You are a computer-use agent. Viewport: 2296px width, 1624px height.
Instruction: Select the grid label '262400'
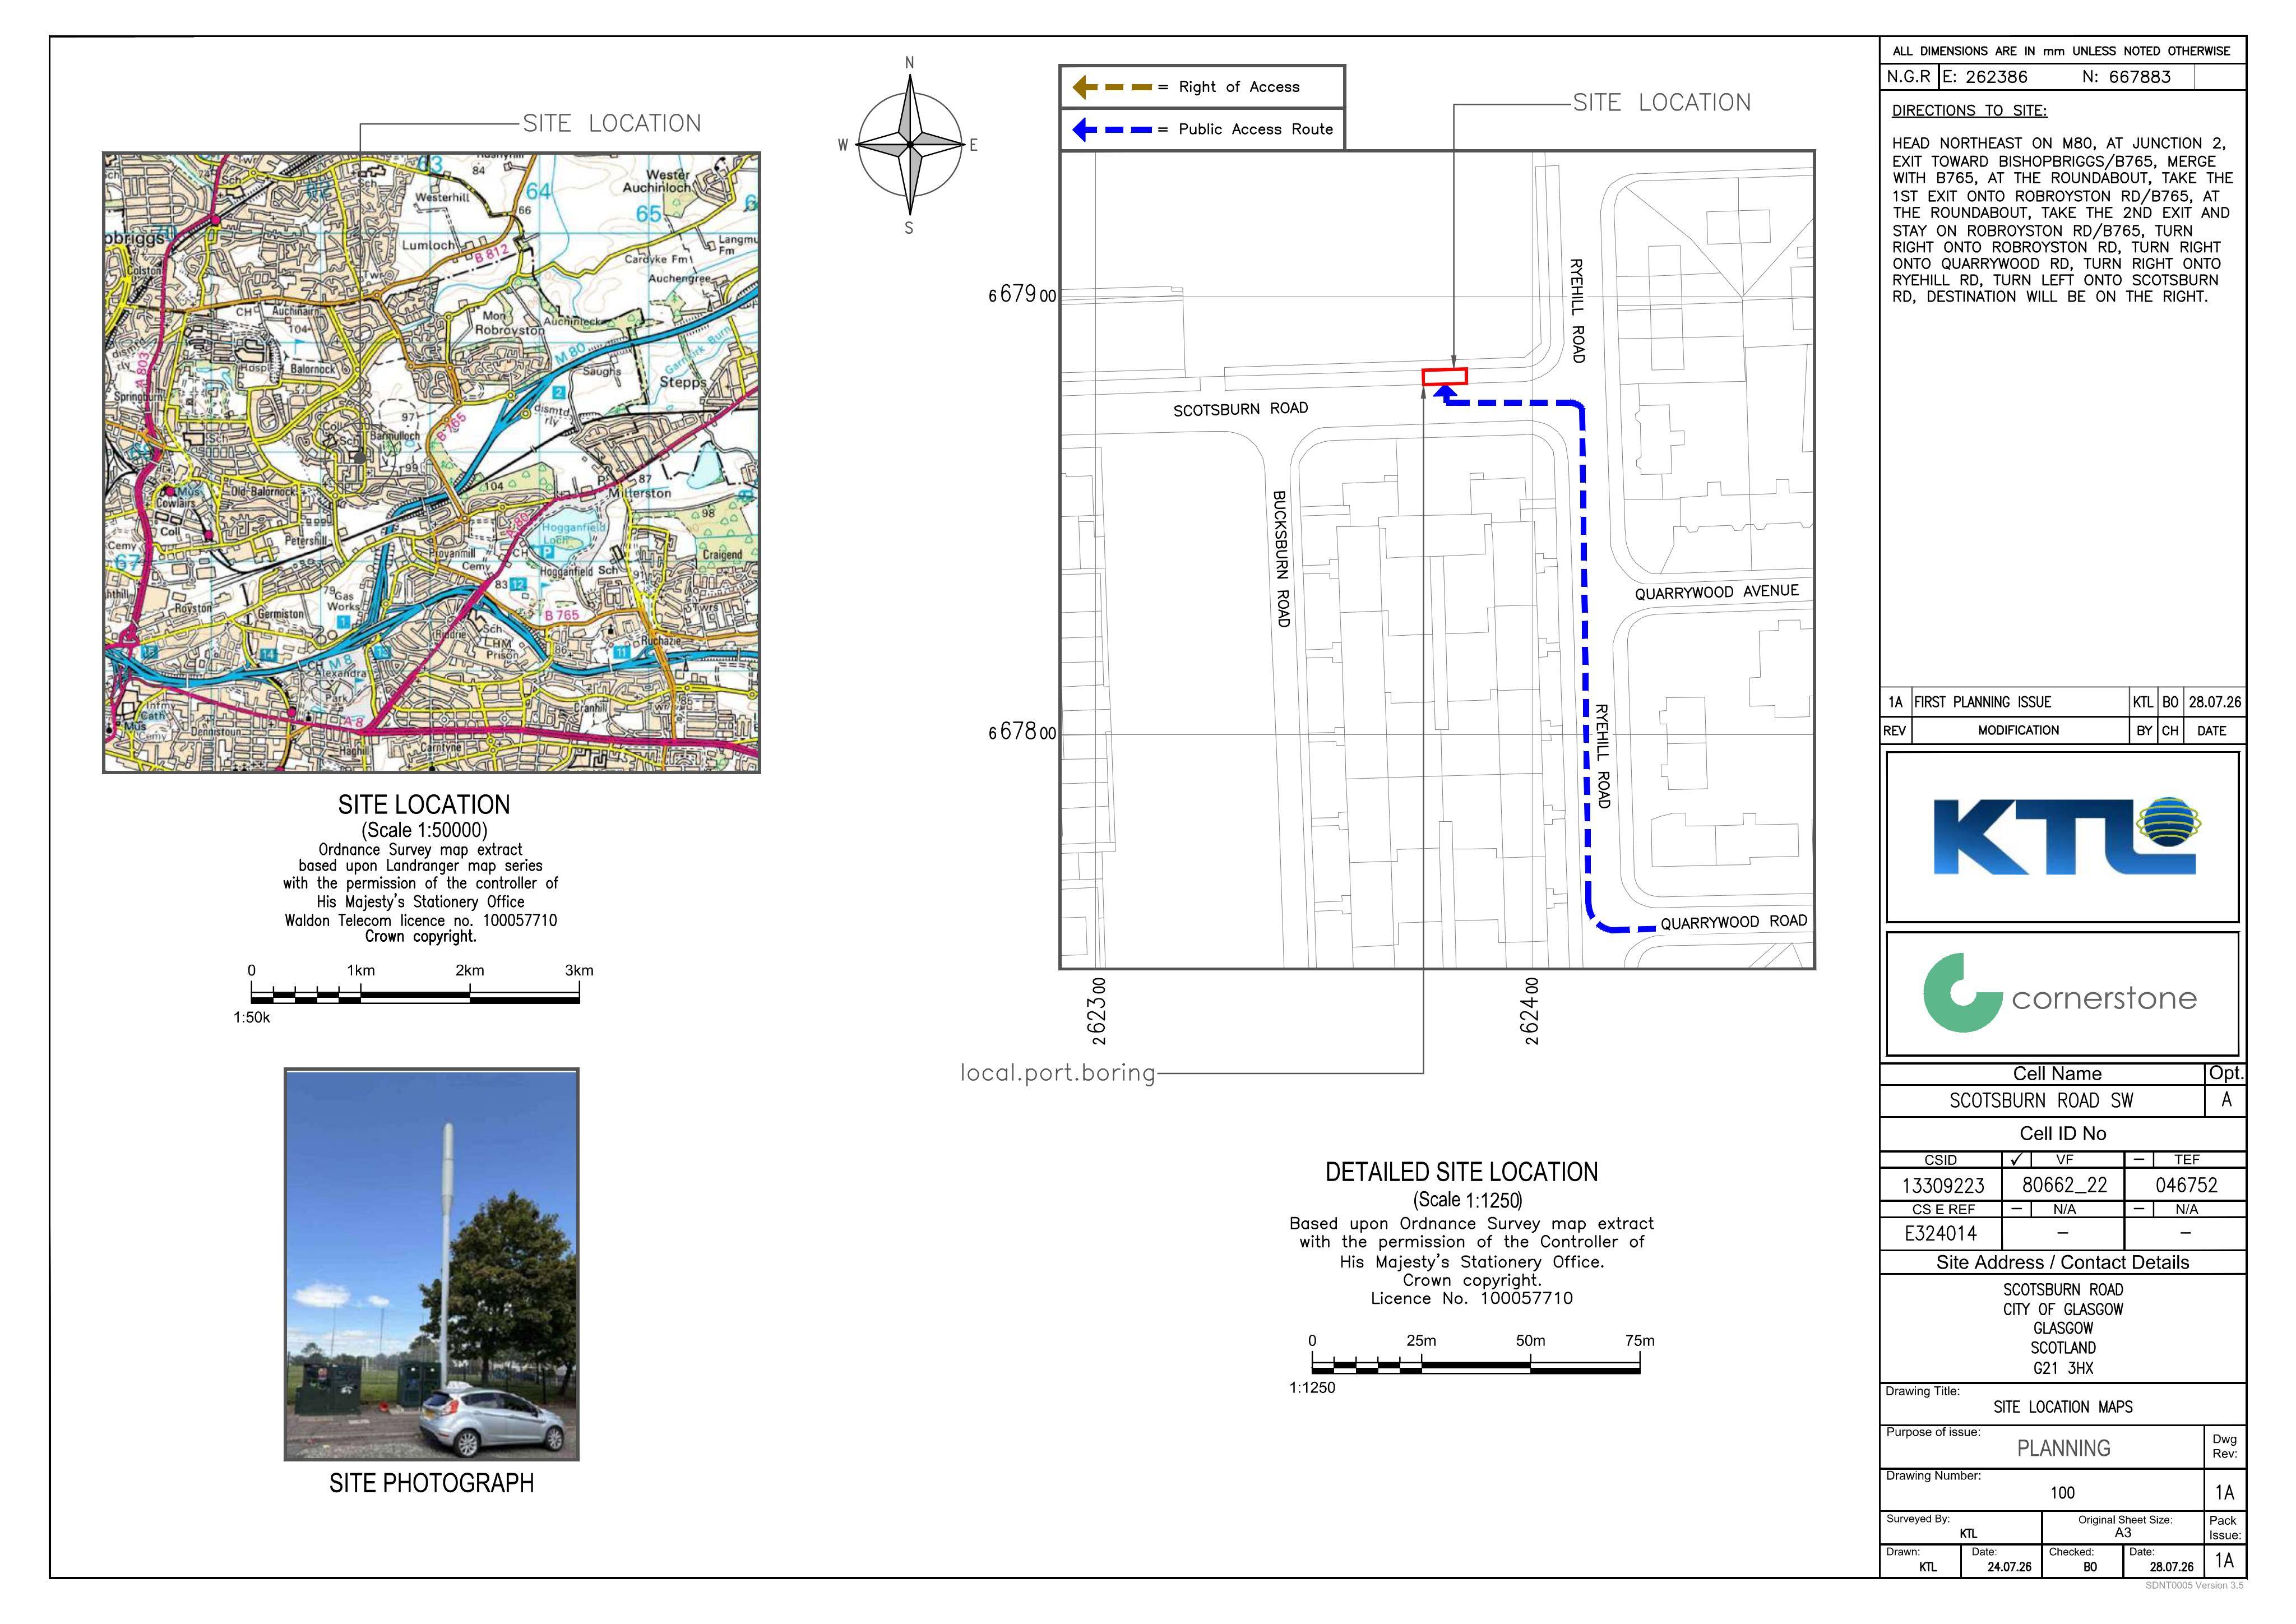1529,1011
